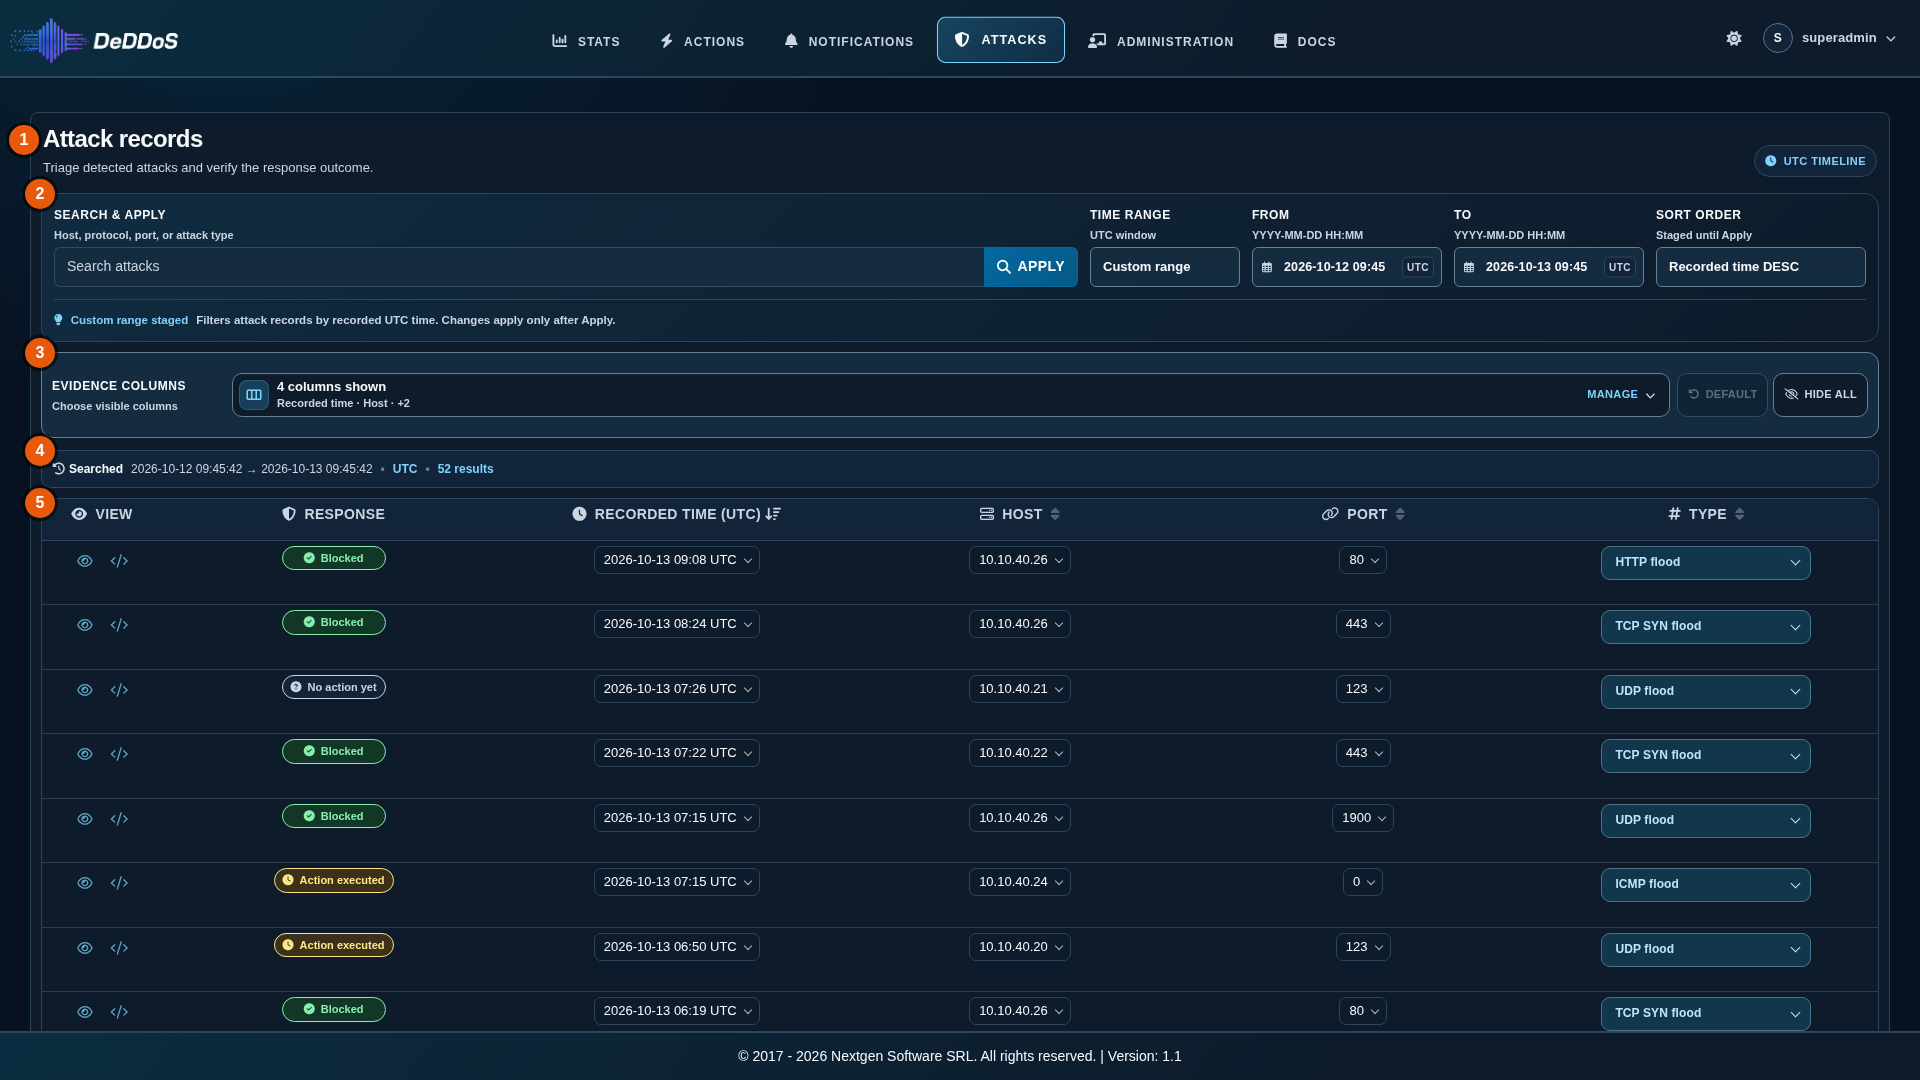The image size is (1920, 1080).
Task: Open raw code for 09:08 HTTP flood row
Action: (119, 561)
